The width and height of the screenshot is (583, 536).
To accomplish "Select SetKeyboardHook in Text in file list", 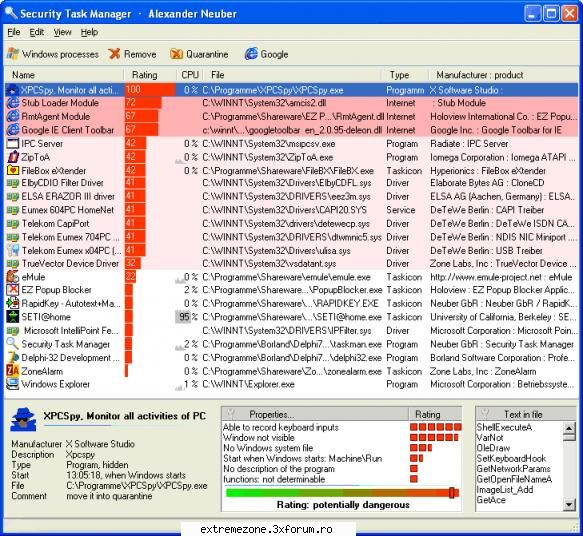I will coord(511,459).
